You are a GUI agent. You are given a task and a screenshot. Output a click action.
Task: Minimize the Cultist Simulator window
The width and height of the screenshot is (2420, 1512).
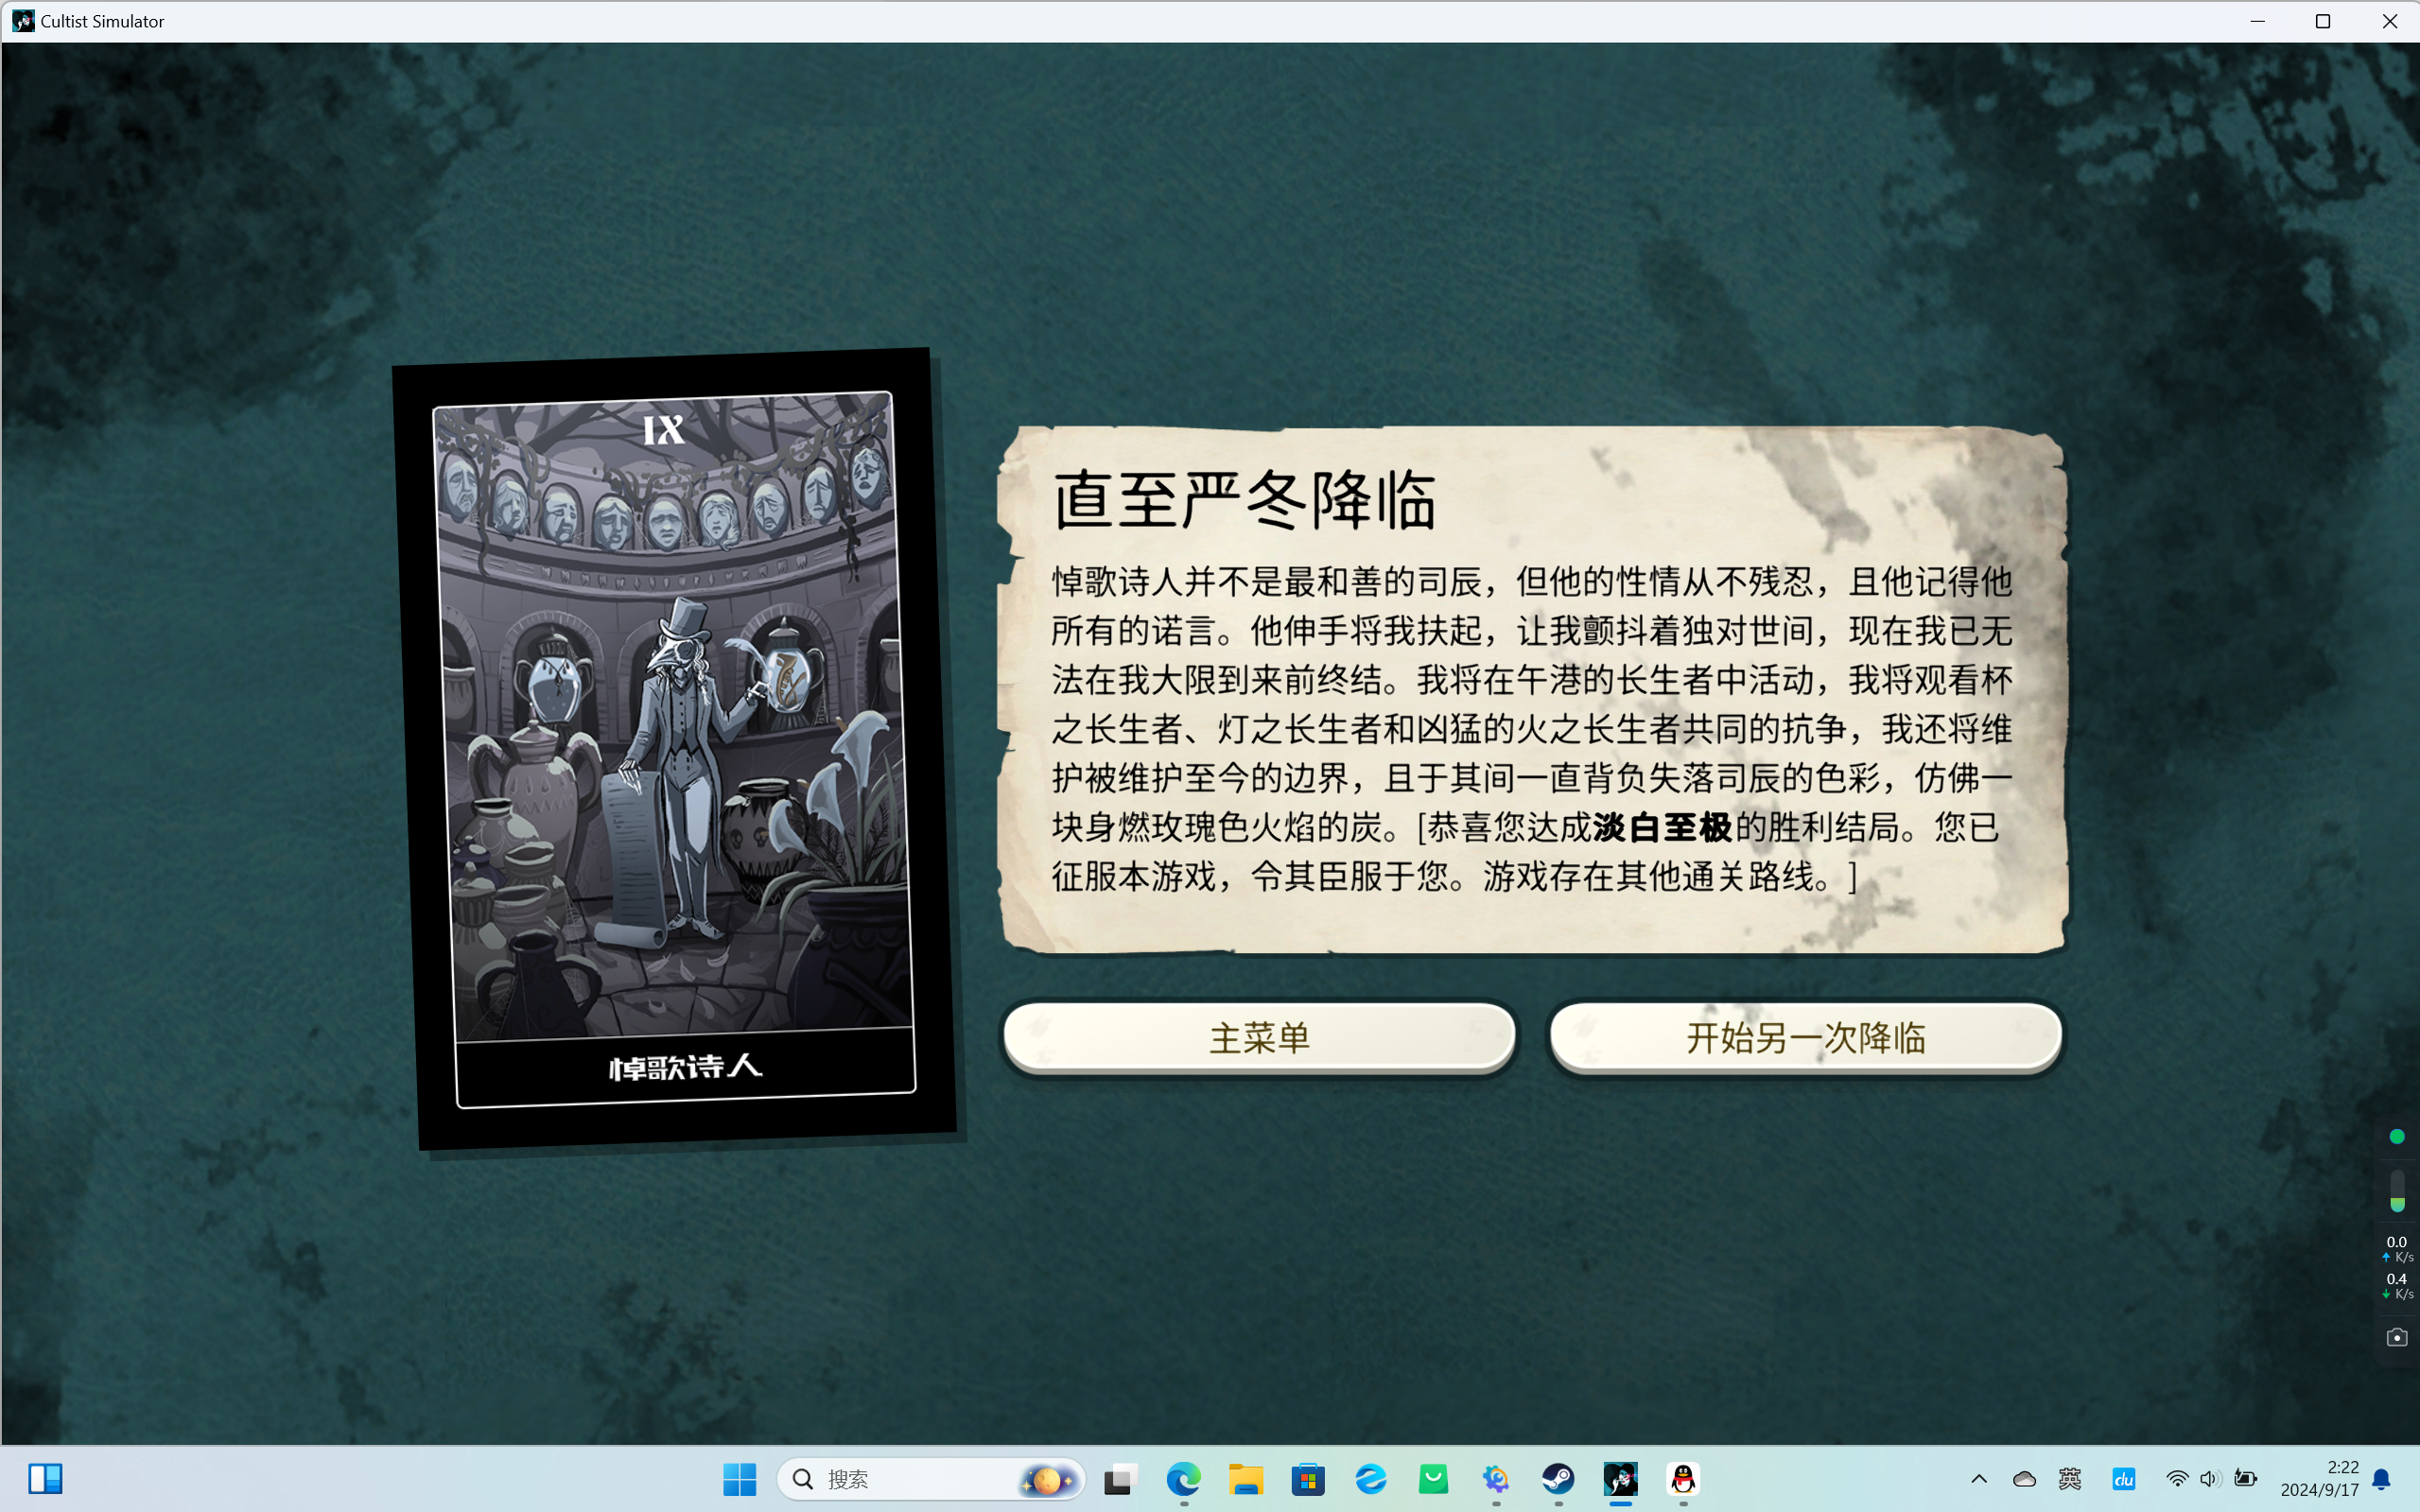[2257, 21]
